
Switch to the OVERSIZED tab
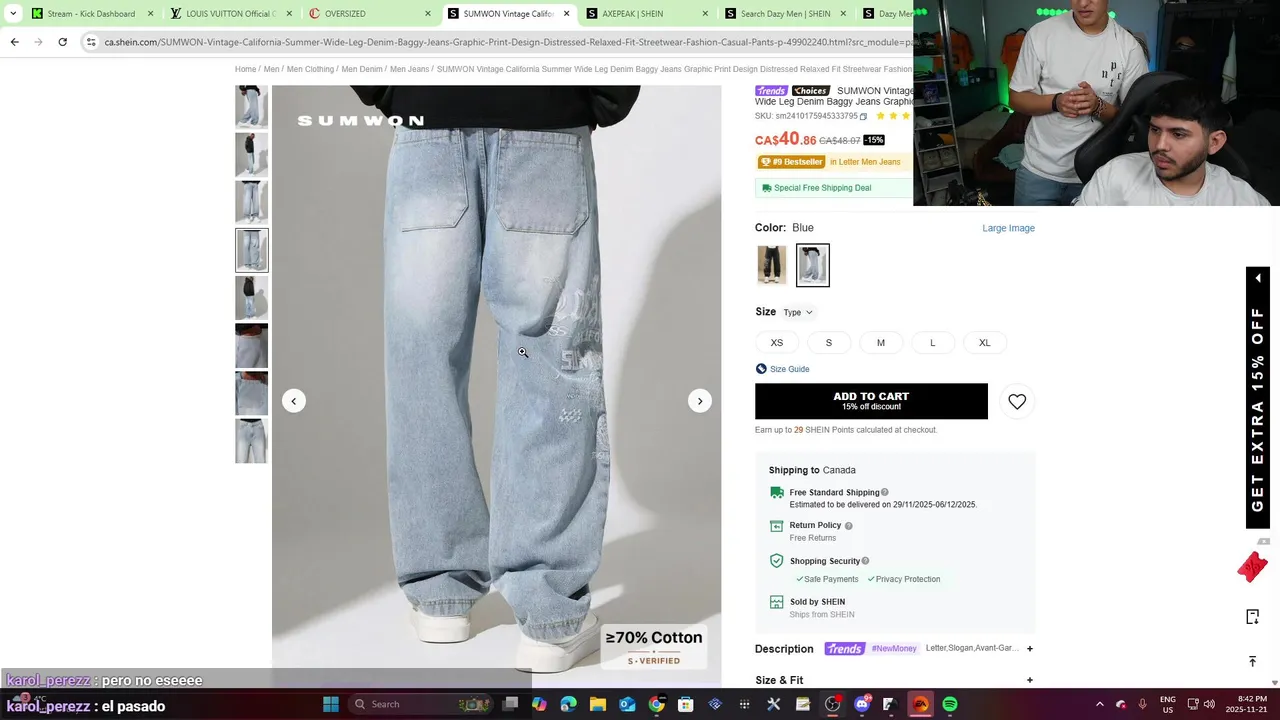point(368,14)
